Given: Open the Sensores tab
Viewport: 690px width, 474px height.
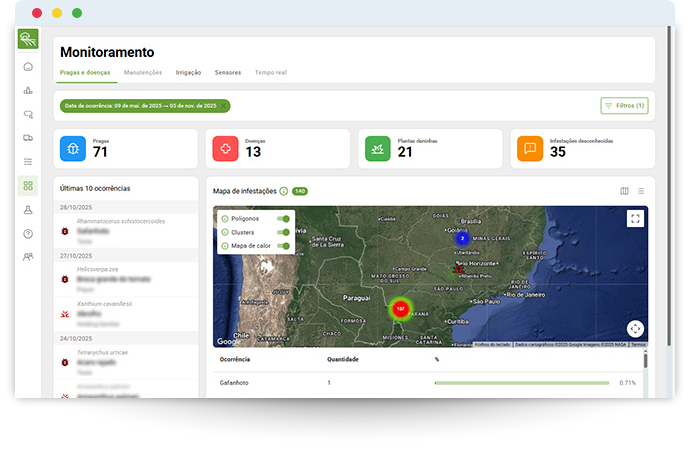Looking at the screenshot, I should pos(227,73).
